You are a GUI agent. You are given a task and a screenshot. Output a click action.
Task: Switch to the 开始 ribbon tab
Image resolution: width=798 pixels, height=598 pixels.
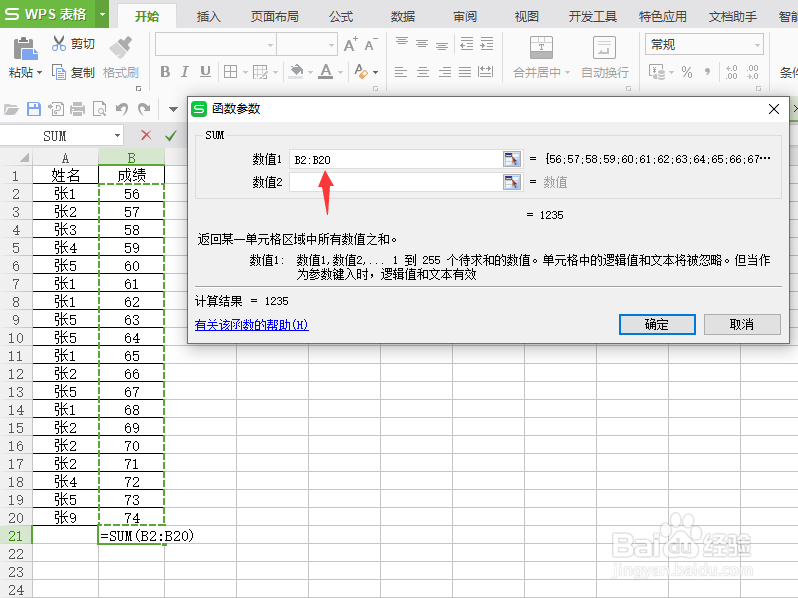coord(147,16)
